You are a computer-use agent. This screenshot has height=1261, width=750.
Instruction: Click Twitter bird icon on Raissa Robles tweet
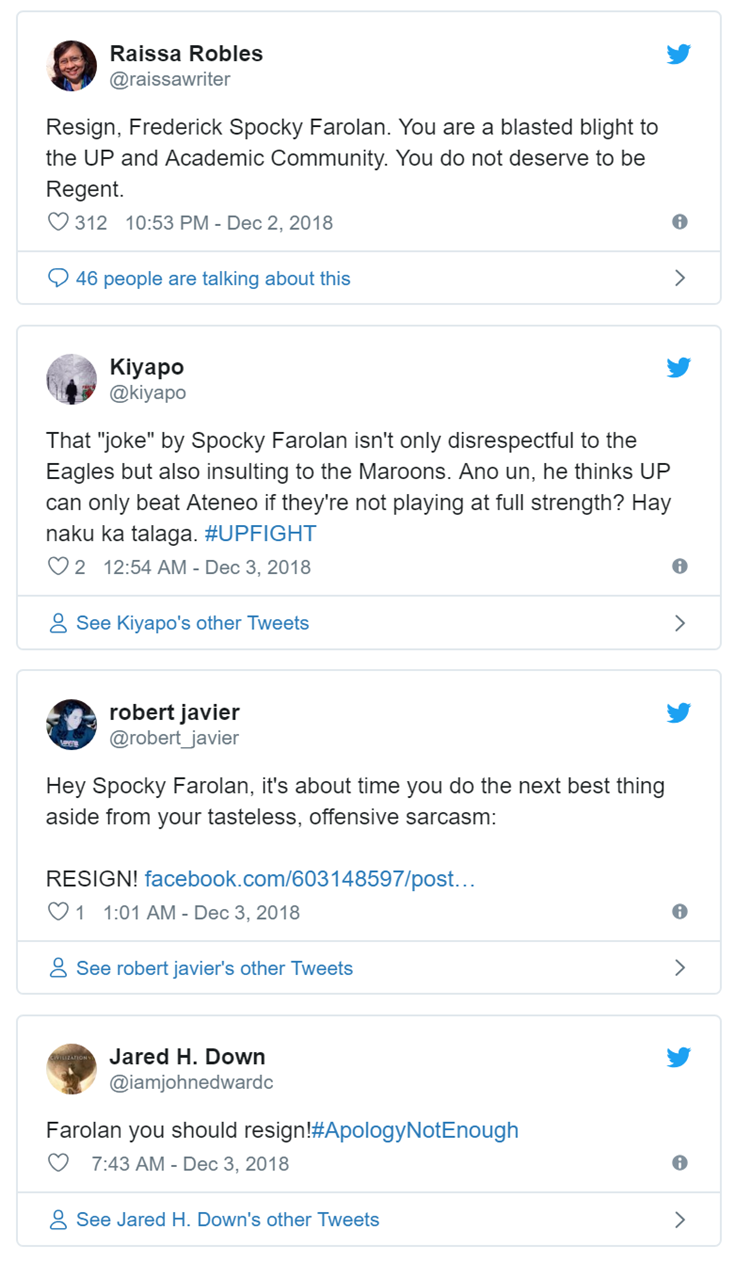(x=679, y=54)
